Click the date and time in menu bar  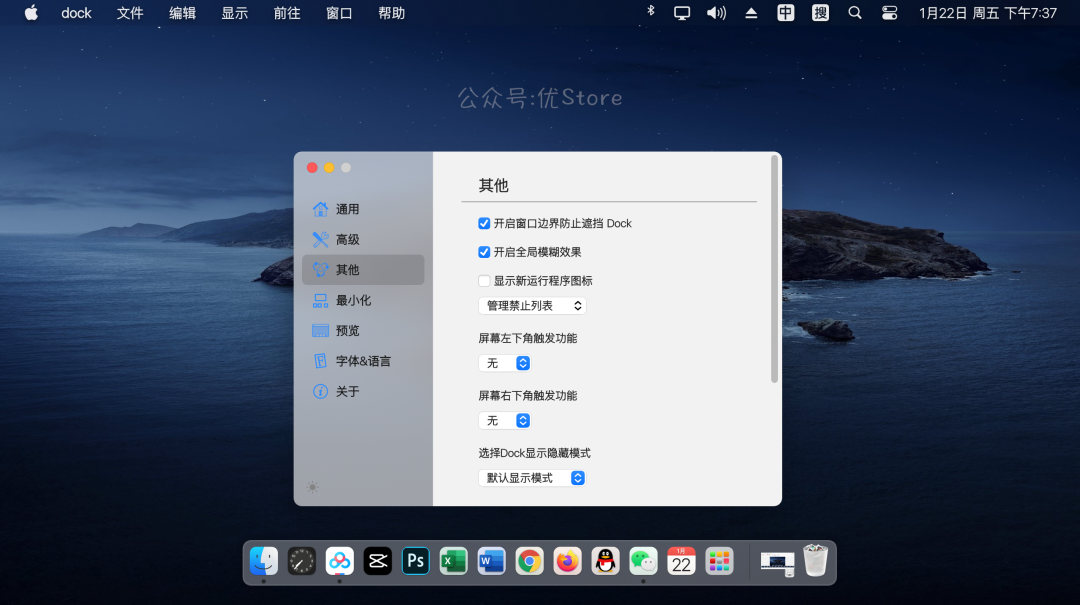[988, 13]
